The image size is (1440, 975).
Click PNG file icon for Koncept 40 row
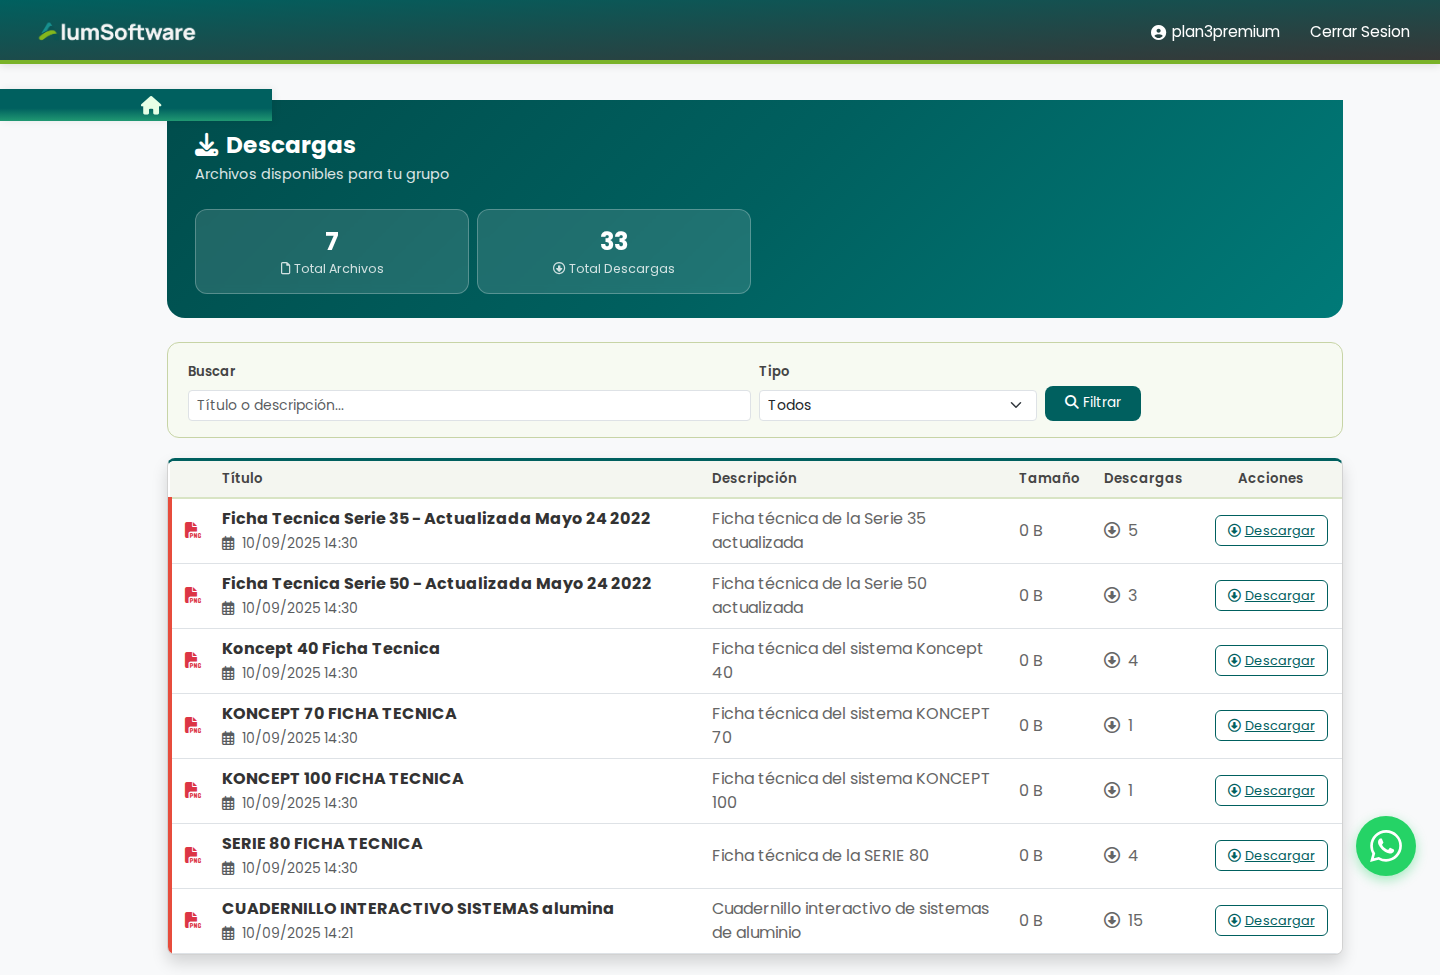point(193,660)
